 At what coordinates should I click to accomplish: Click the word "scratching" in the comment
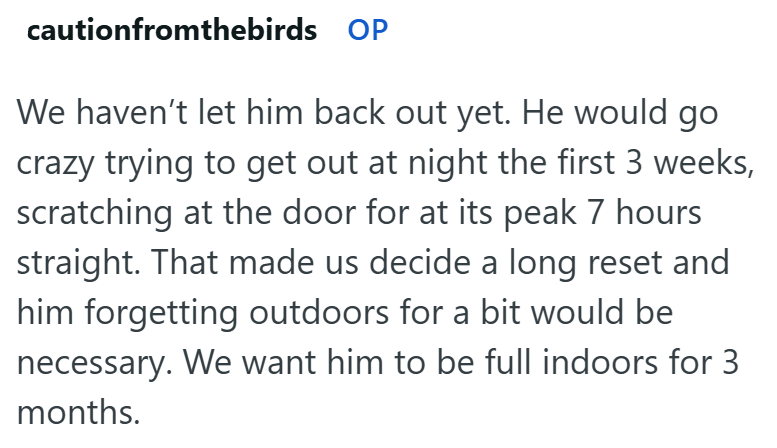click(95, 217)
